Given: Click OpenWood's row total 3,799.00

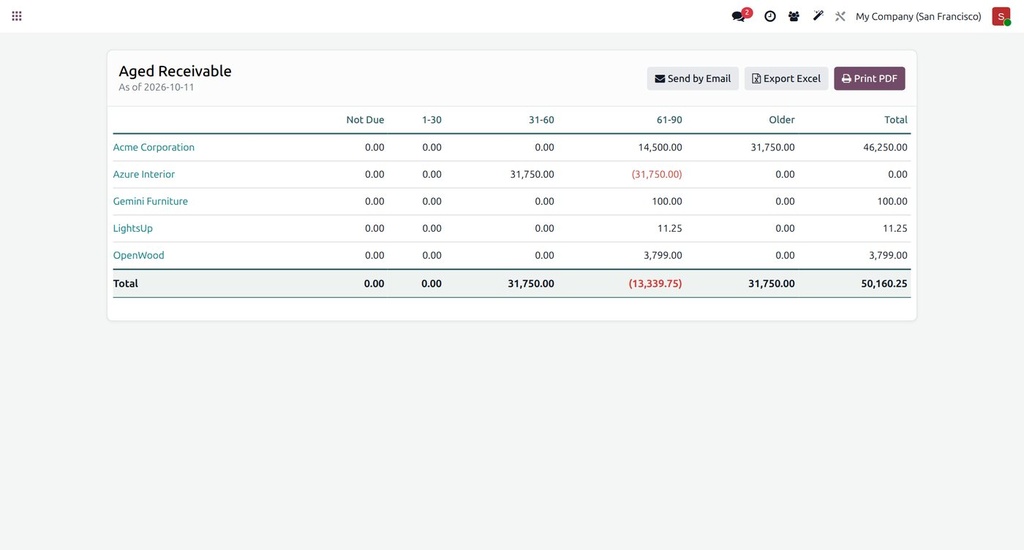Looking at the screenshot, I should [x=888, y=255].
